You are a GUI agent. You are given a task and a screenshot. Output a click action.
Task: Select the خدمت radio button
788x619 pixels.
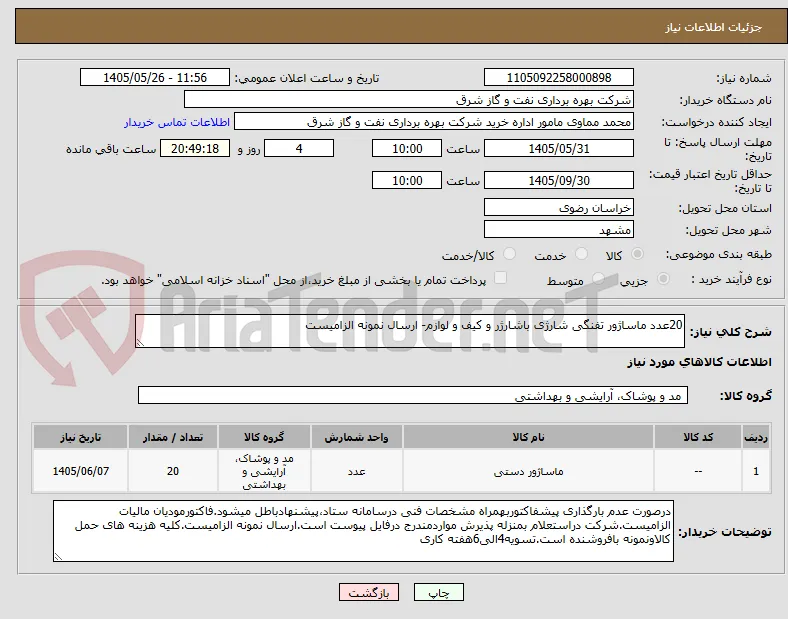[x=581, y=254]
